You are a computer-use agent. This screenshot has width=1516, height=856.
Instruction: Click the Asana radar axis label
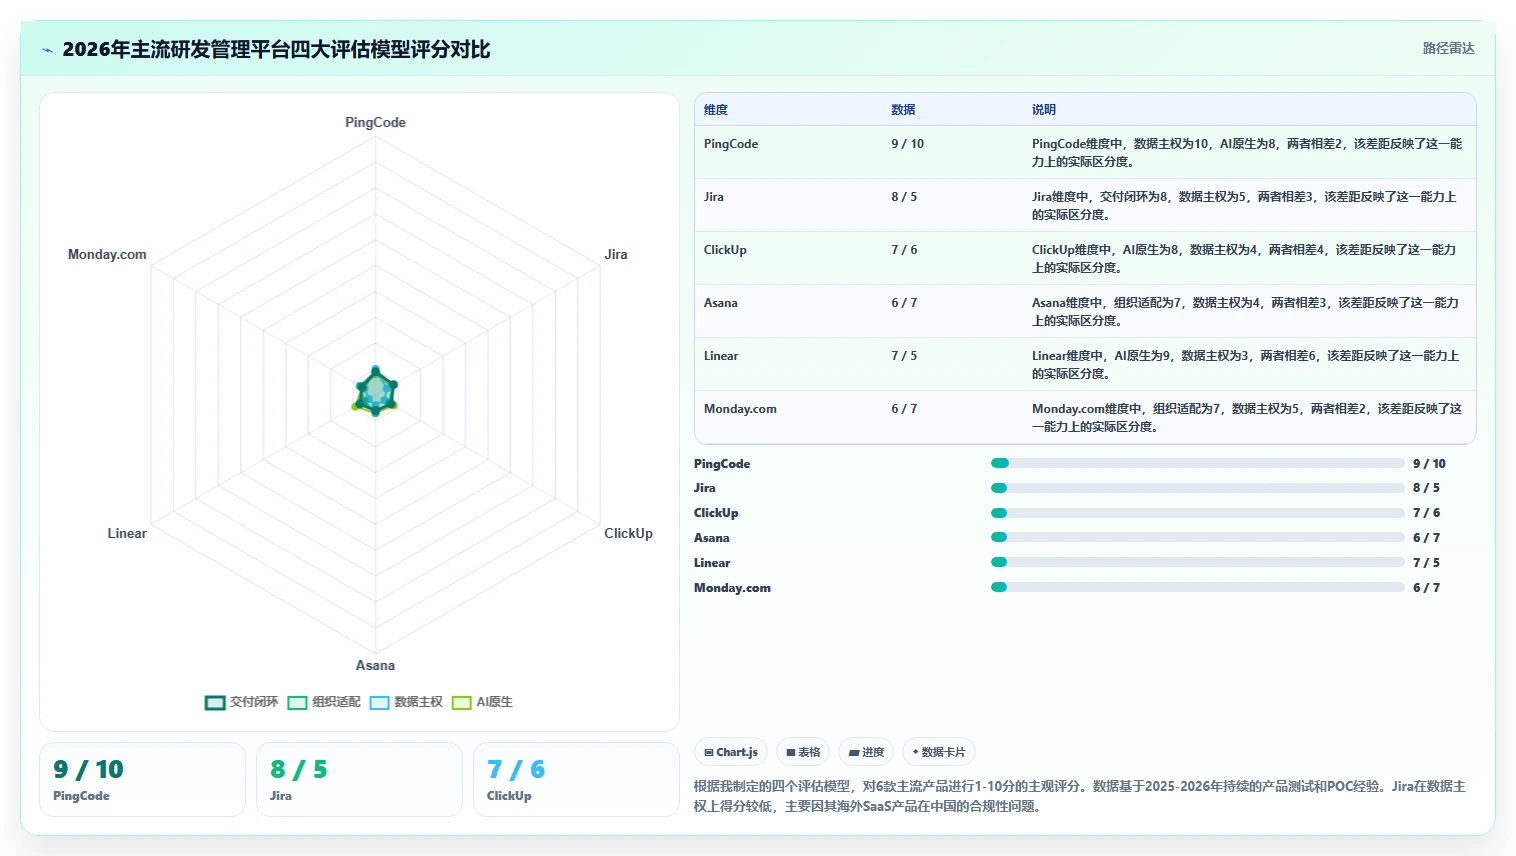375,665
